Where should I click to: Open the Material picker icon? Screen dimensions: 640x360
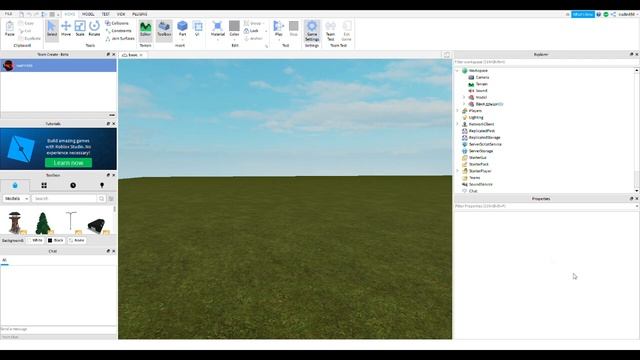coord(218,27)
